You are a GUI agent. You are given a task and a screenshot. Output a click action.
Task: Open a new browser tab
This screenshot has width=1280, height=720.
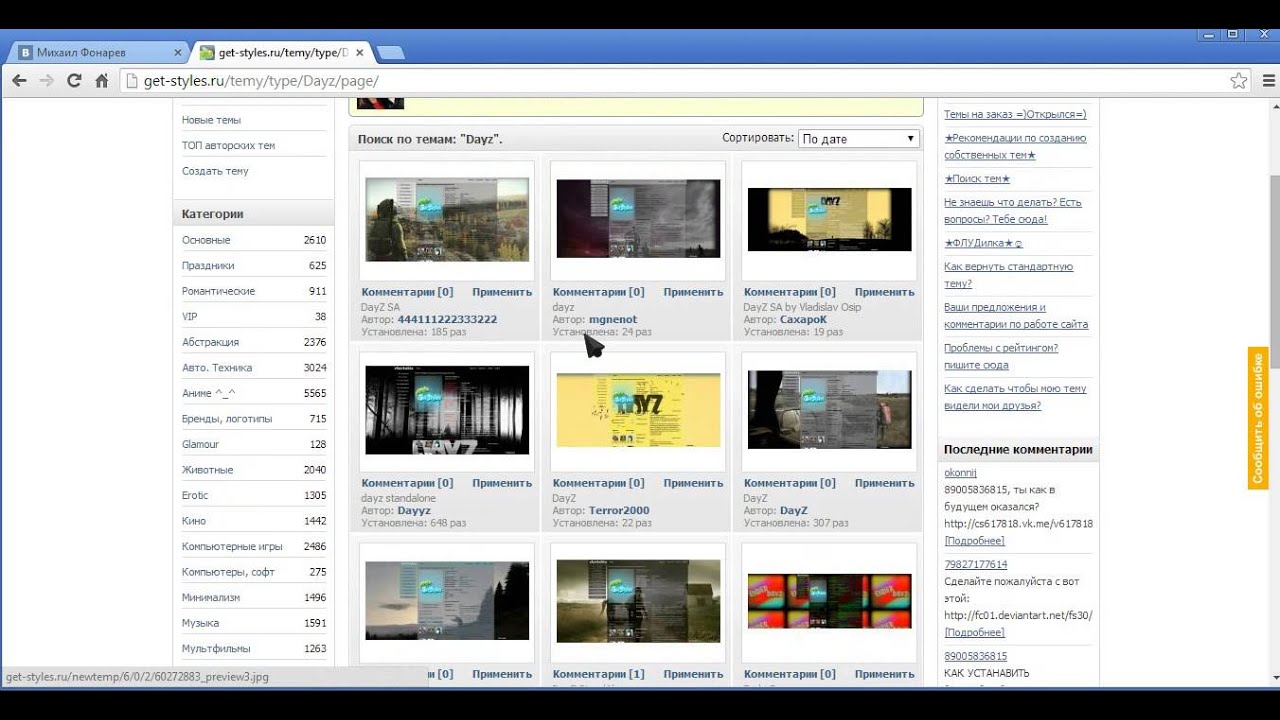(x=390, y=53)
